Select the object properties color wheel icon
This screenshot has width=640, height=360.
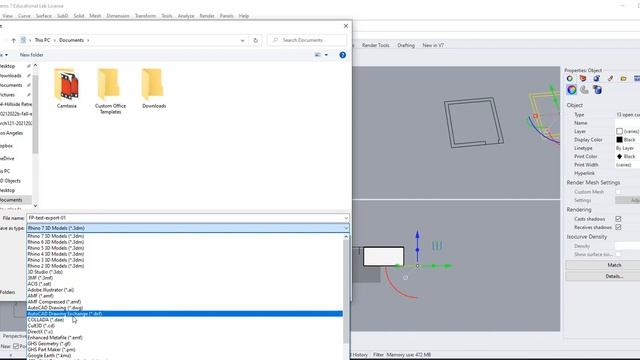coord(571,90)
